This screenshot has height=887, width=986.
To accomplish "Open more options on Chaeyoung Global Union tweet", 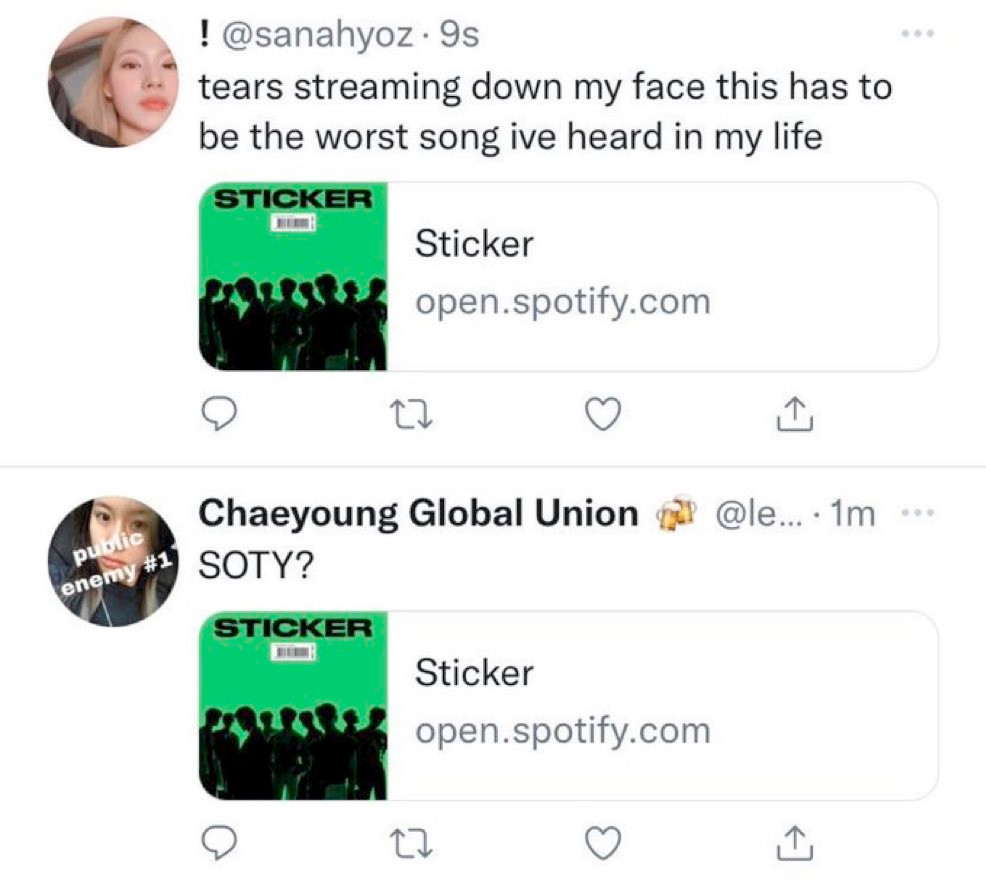I will click(x=915, y=513).
